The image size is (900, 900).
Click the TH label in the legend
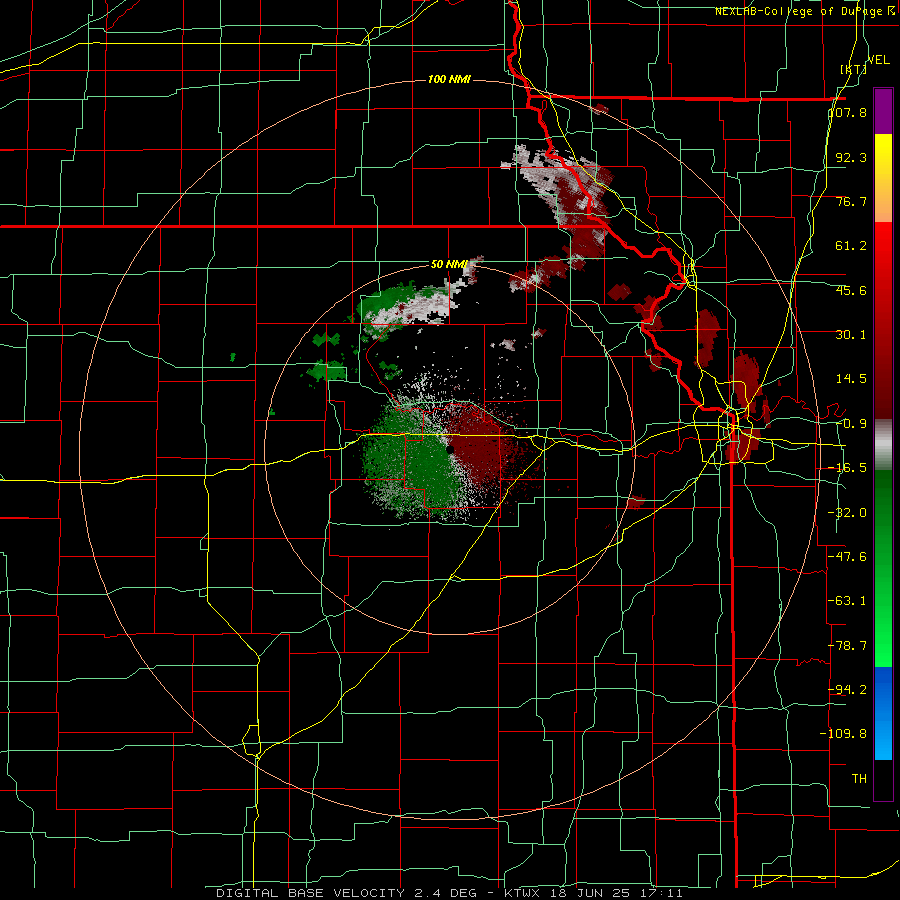point(859,778)
